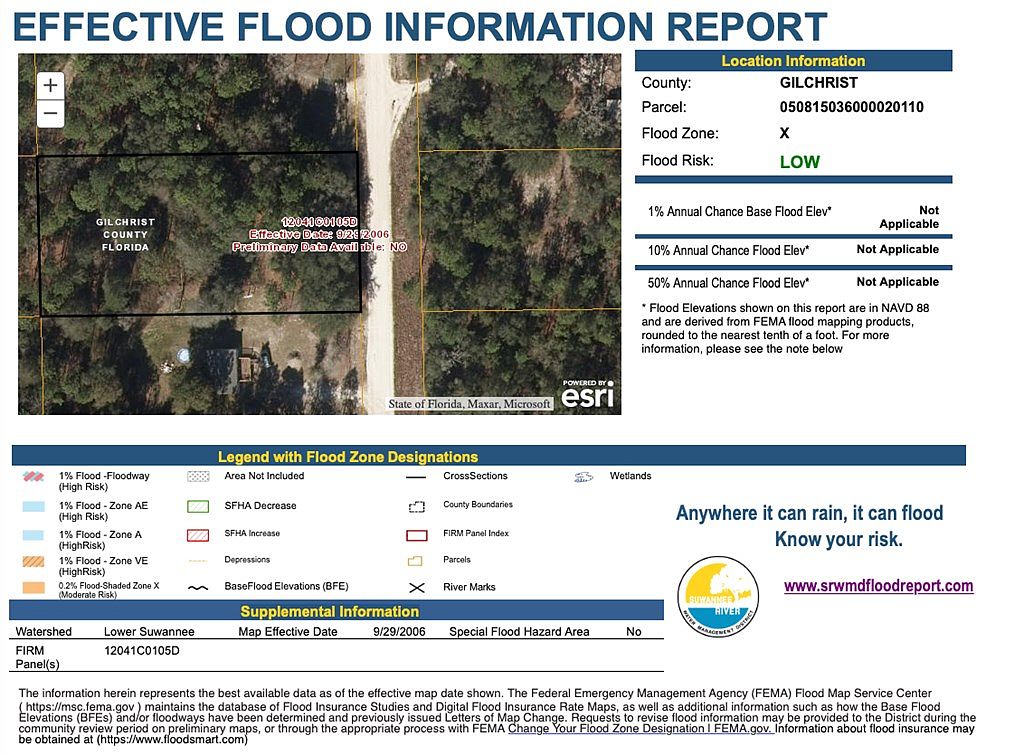
Task: Click the 10% Annual Chance Flood Elev label
Action: click(x=728, y=251)
